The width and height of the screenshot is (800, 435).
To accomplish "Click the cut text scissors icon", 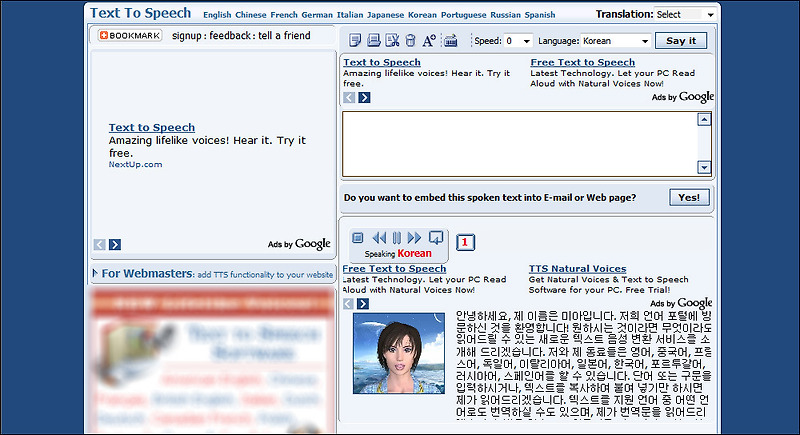I will (392, 40).
